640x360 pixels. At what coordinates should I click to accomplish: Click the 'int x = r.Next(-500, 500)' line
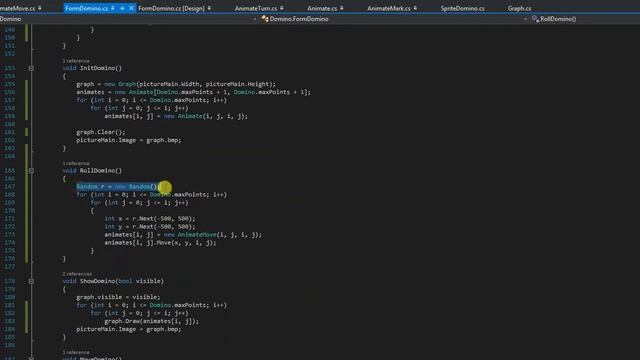coord(150,219)
